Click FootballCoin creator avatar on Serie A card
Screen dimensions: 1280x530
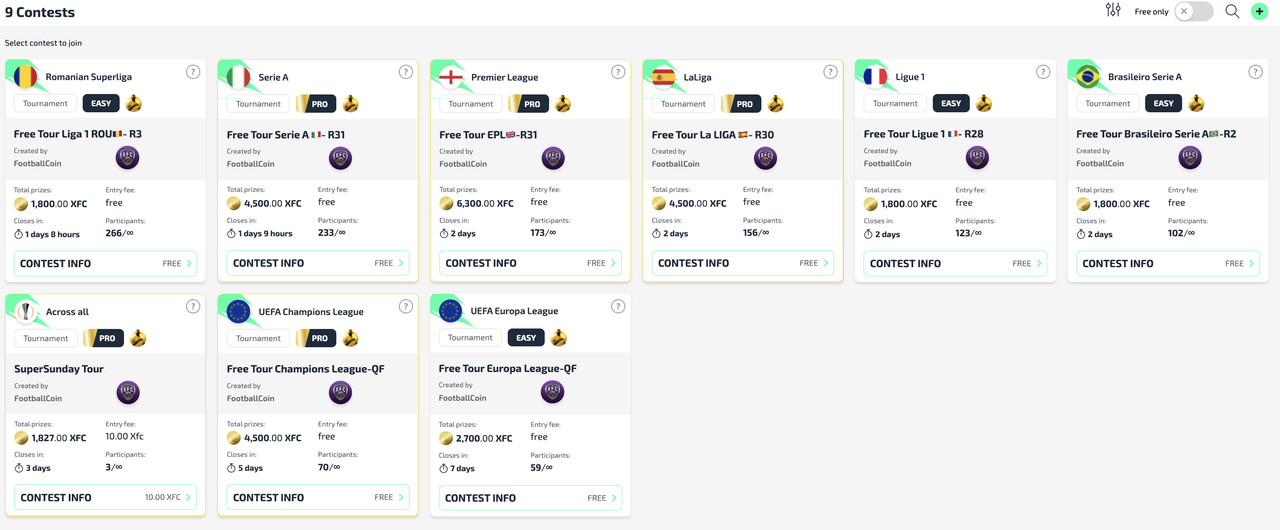coord(340,157)
